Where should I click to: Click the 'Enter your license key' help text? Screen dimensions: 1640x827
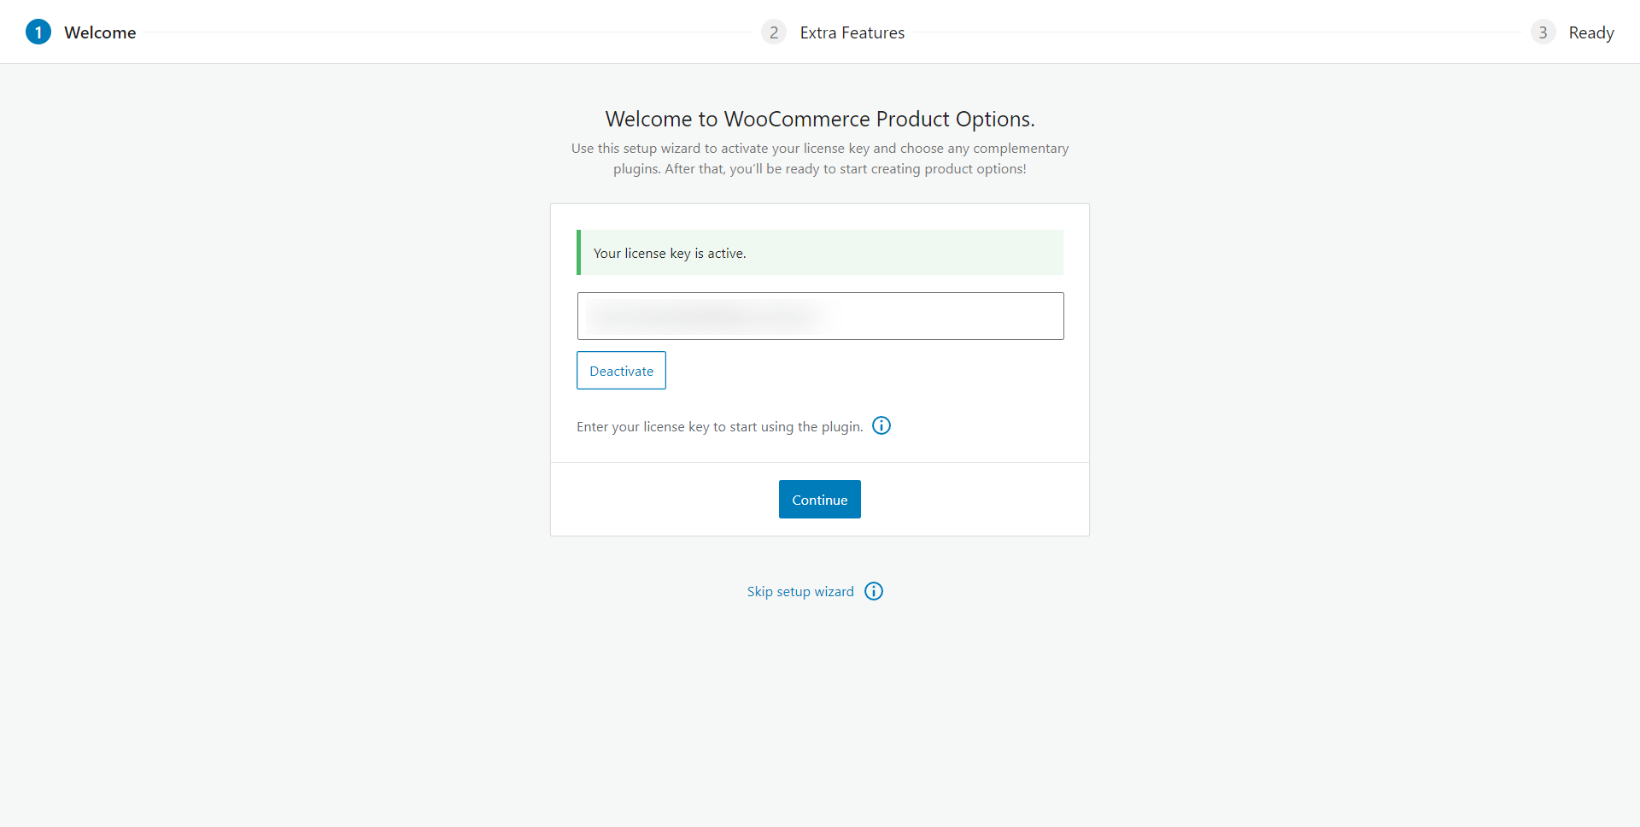coord(719,427)
